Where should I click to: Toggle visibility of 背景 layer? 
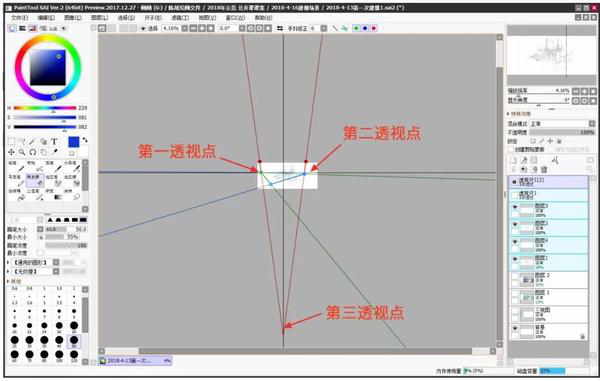click(x=515, y=328)
